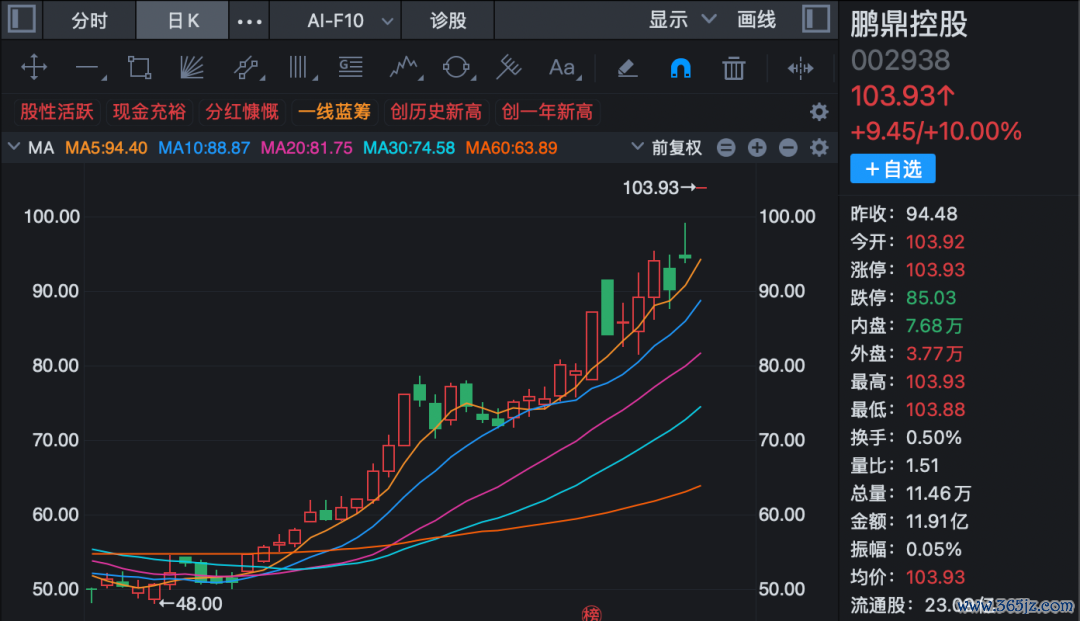Open tag row settings gear
Image resolution: width=1080 pixels, height=621 pixels.
tap(819, 112)
